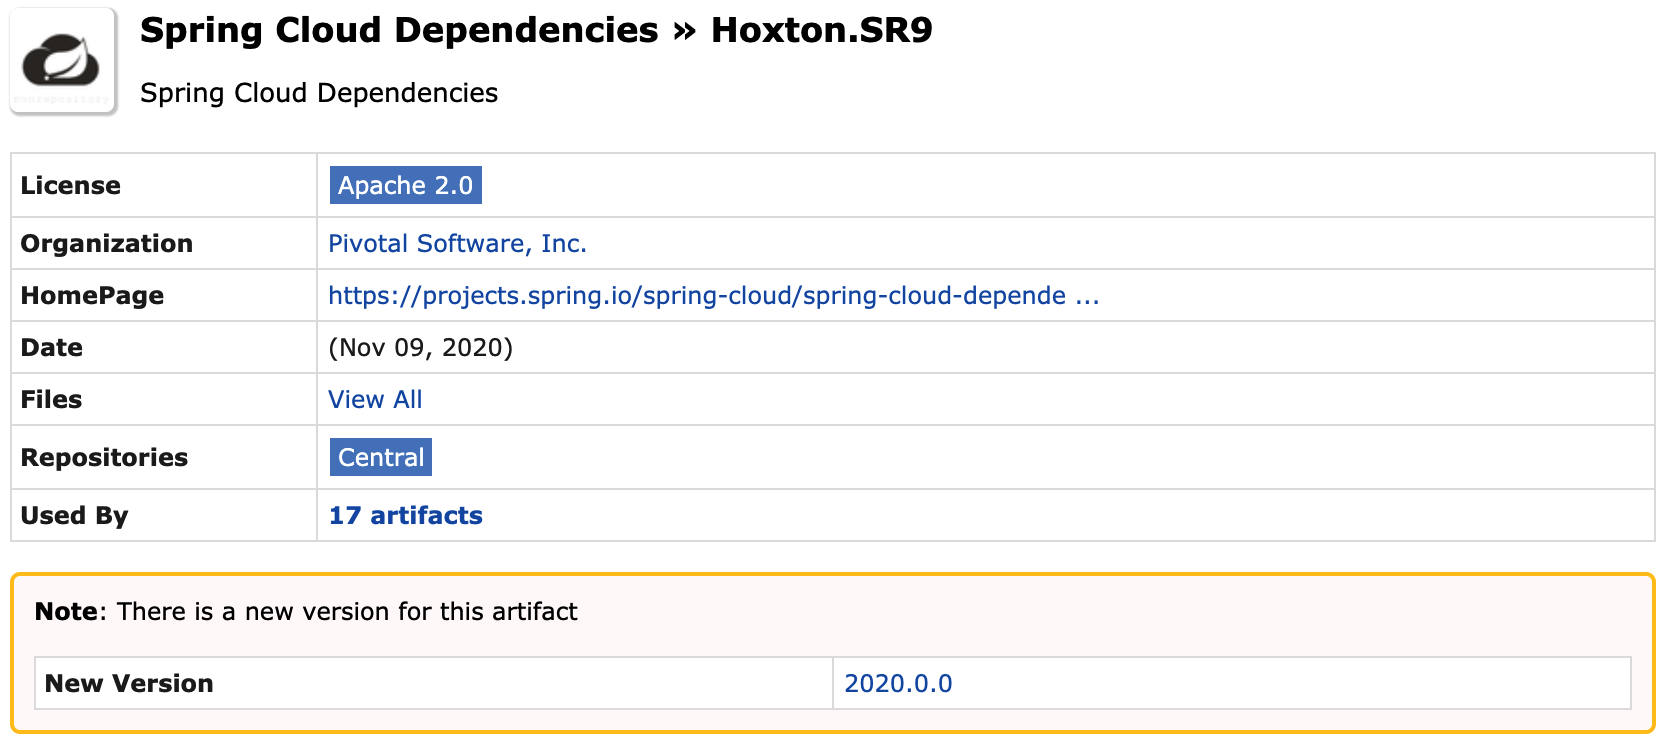Screen dimensions: 1666x744
Task: Click the Organization row label
Action: point(106,243)
